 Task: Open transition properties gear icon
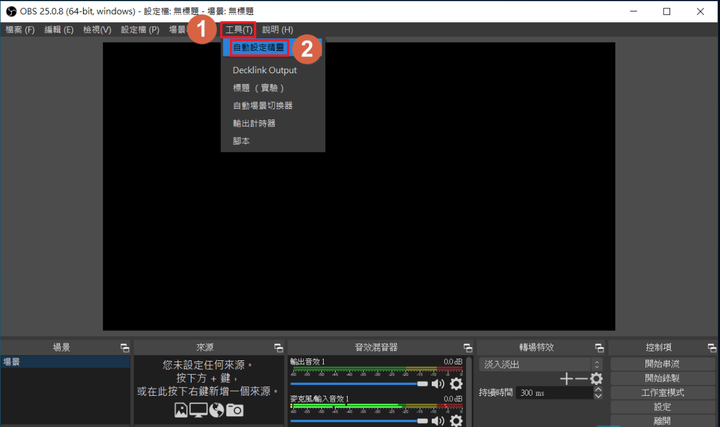click(x=596, y=379)
